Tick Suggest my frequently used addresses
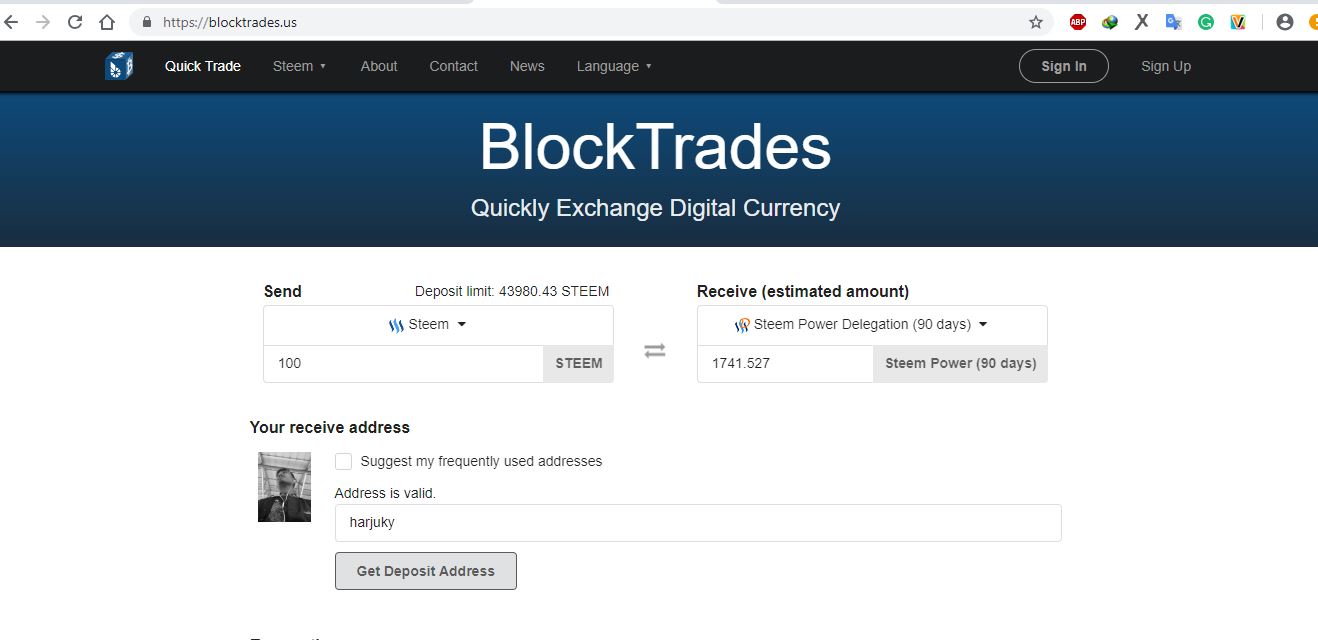 pos(343,461)
